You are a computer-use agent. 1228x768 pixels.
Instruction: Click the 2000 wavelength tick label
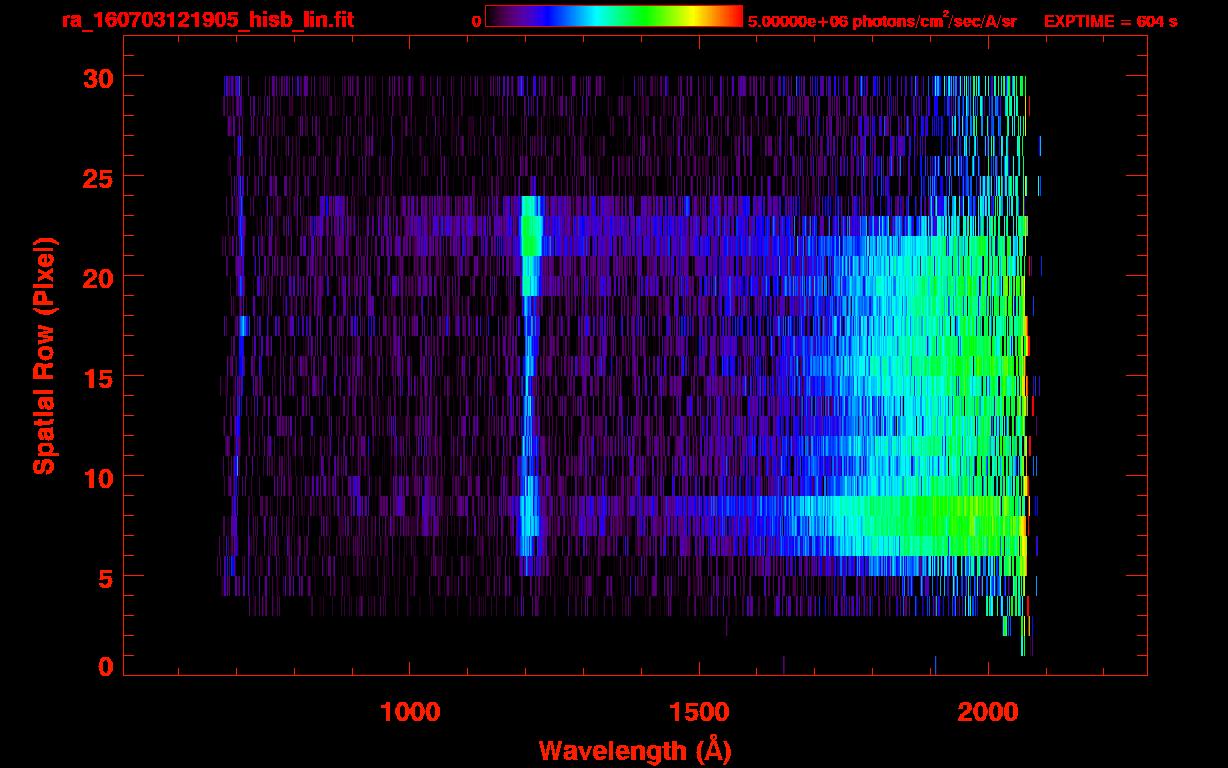click(x=989, y=711)
